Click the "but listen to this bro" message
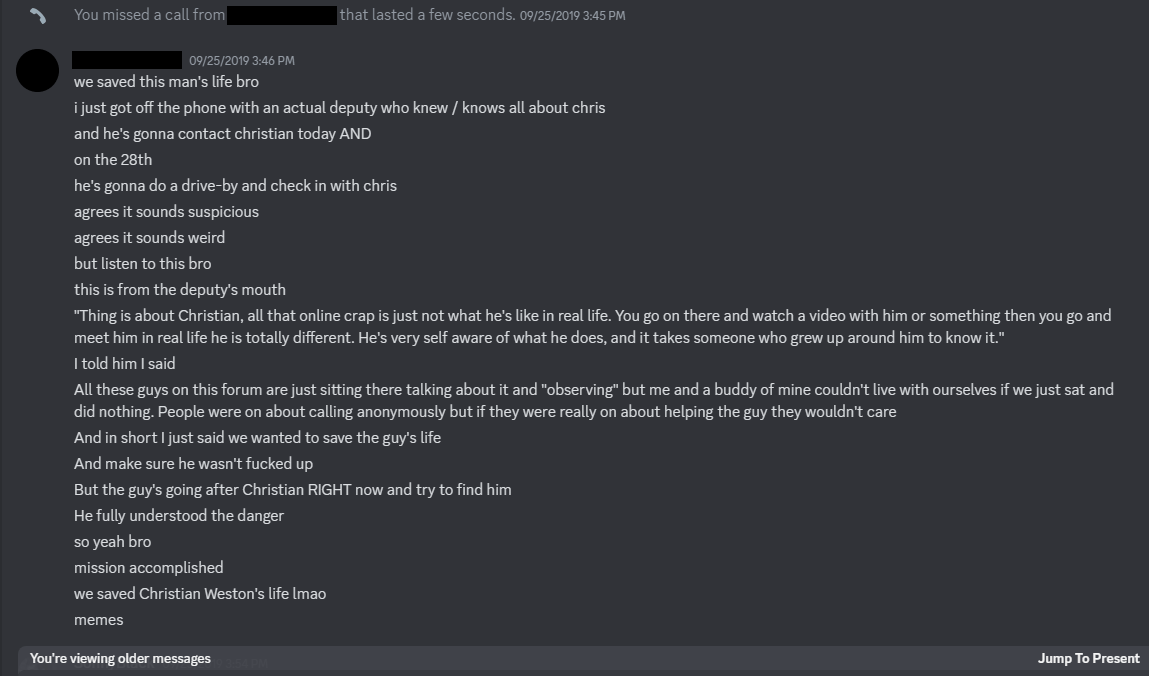The image size is (1149, 676). 142,263
